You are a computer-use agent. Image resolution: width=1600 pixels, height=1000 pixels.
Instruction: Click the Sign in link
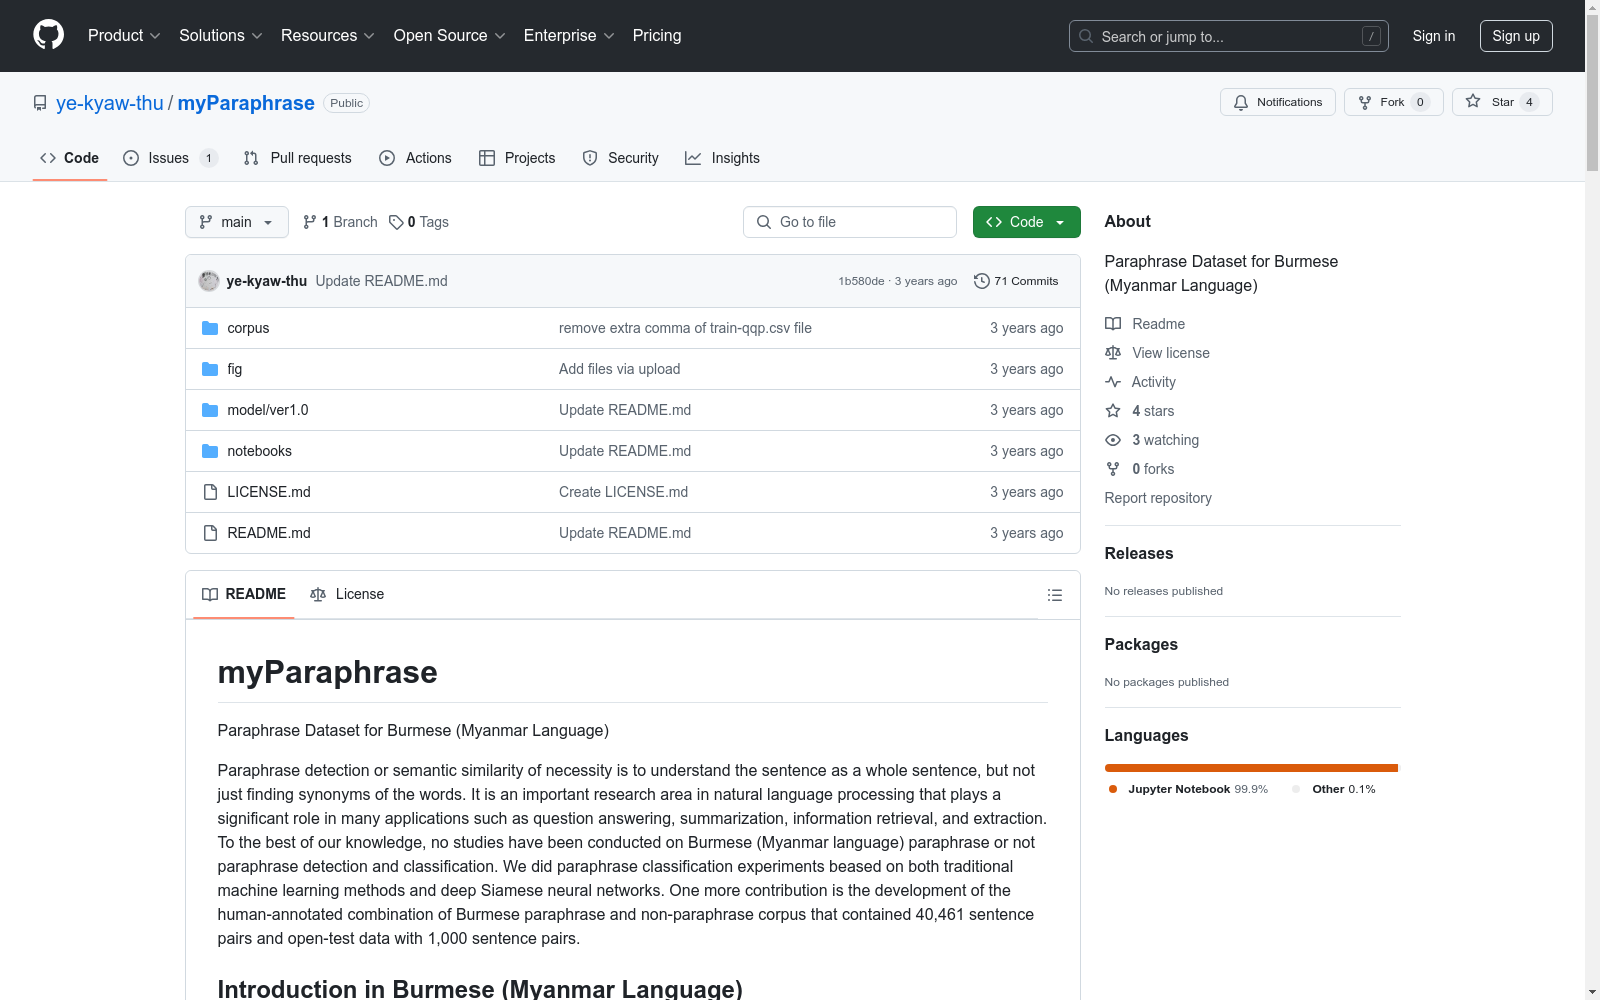pos(1434,36)
